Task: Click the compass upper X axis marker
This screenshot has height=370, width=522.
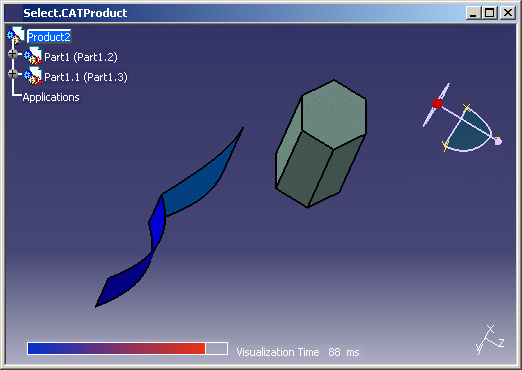Action: [x=467, y=107]
